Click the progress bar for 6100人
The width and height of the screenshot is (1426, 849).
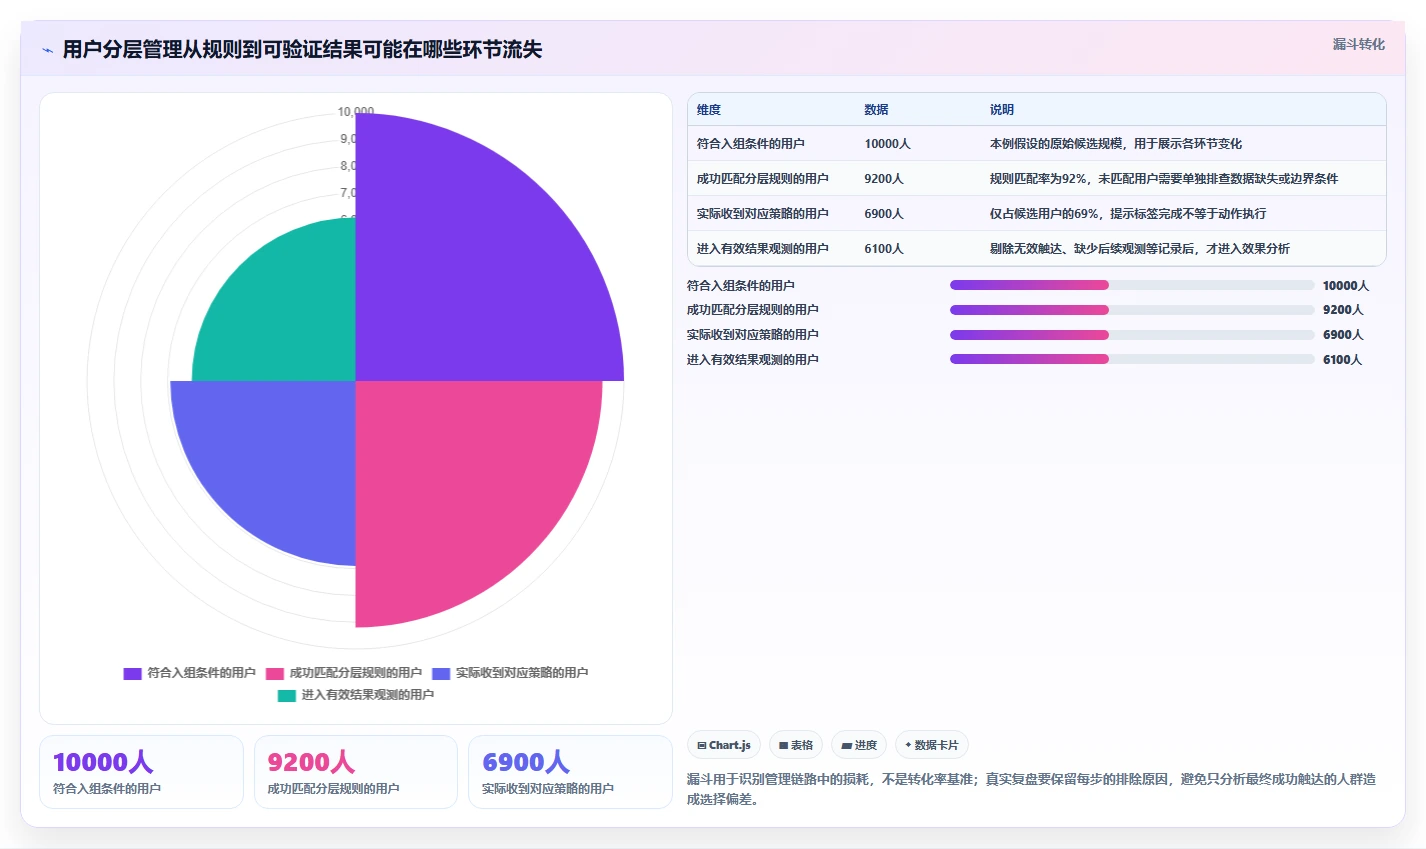pos(1132,360)
